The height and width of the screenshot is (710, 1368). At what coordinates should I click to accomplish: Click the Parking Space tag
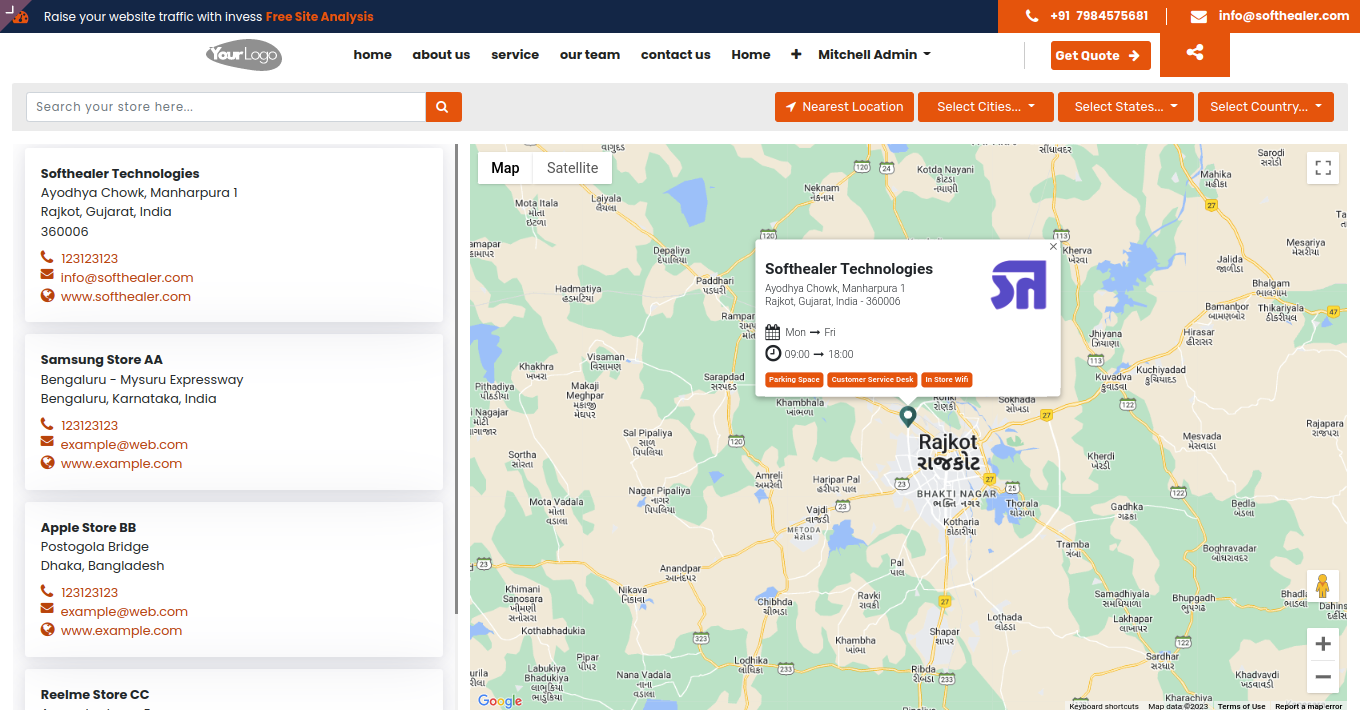pos(794,380)
